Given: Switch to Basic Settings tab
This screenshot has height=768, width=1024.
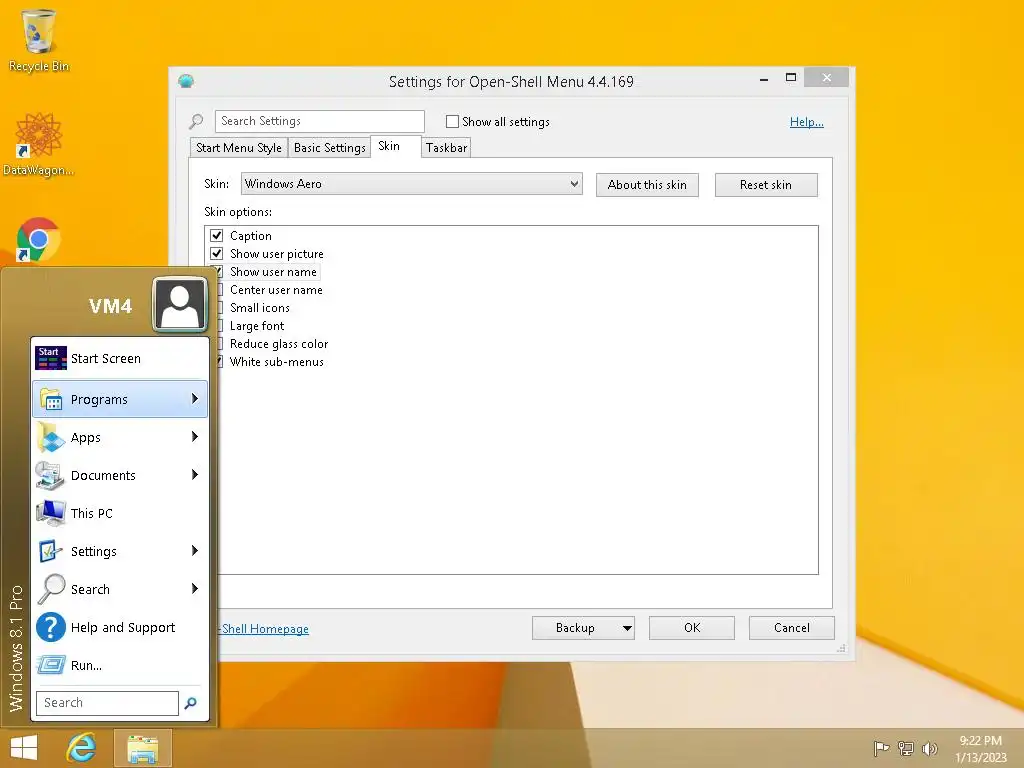Looking at the screenshot, I should pos(329,148).
